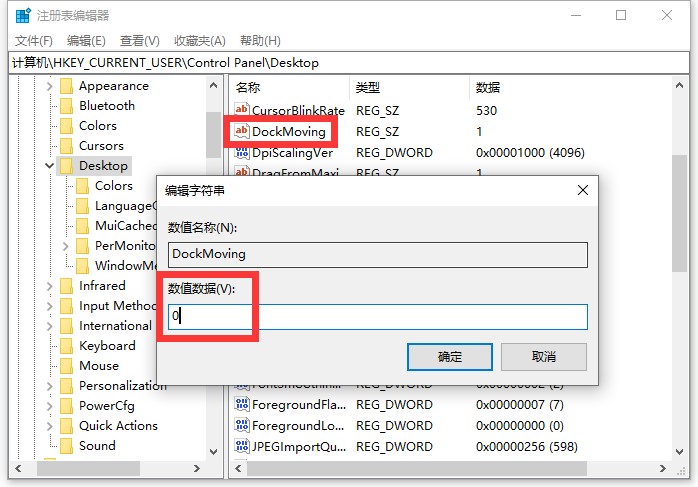Click the 0x00001000 (4096) data cell
The image size is (698, 487).
coord(530,153)
